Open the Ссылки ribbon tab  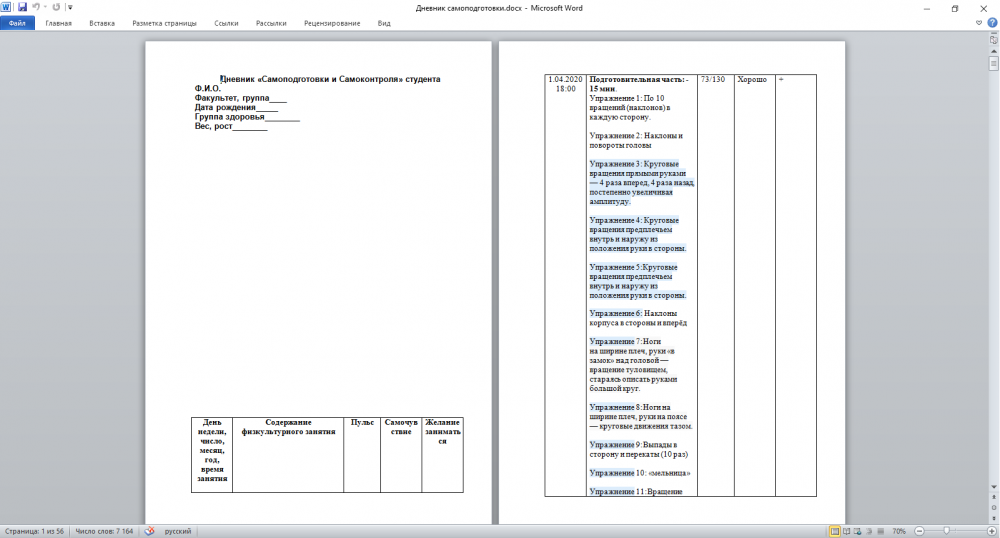(x=226, y=23)
